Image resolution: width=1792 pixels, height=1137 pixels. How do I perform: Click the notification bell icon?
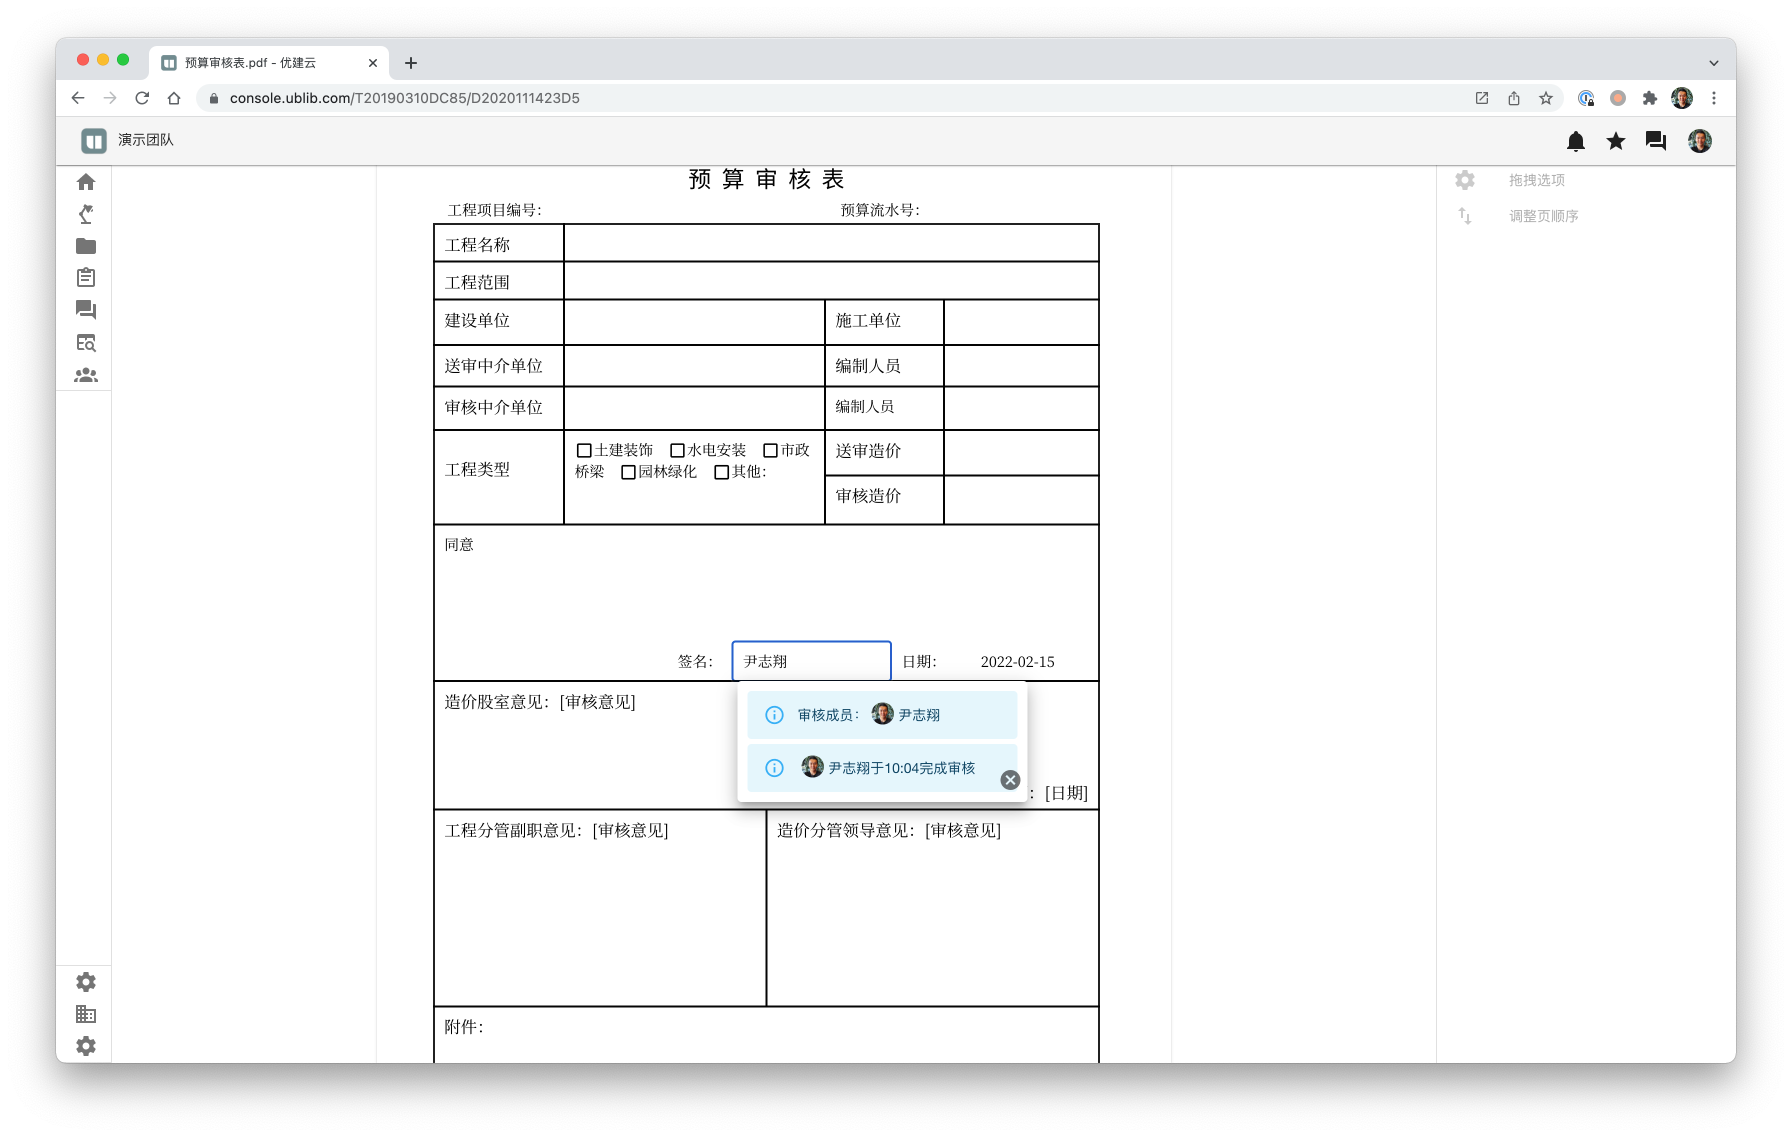tap(1576, 141)
